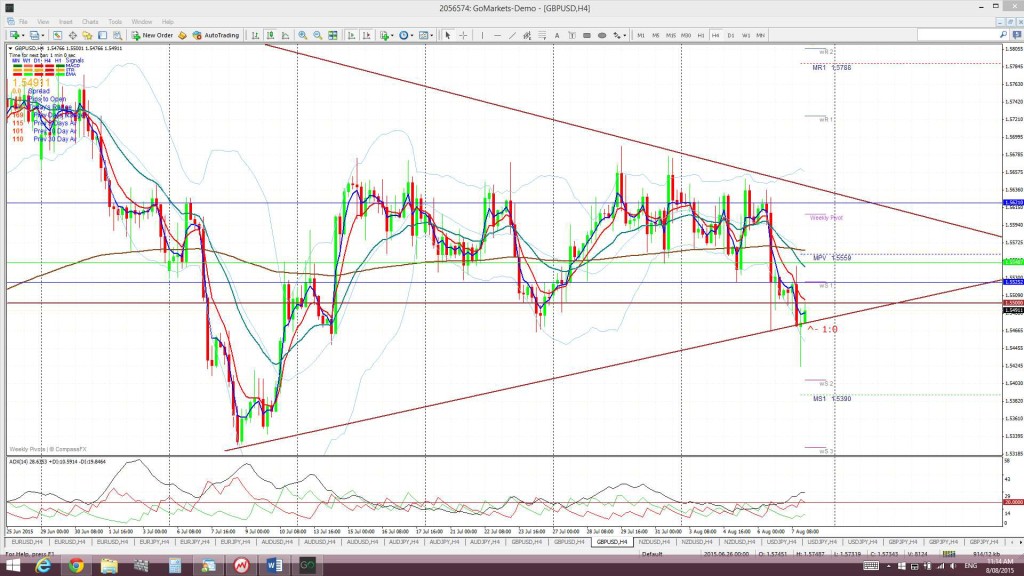The image size is (1024, 576).
Task: Select the Horizontal Line tool
Action: coord(498,35)
